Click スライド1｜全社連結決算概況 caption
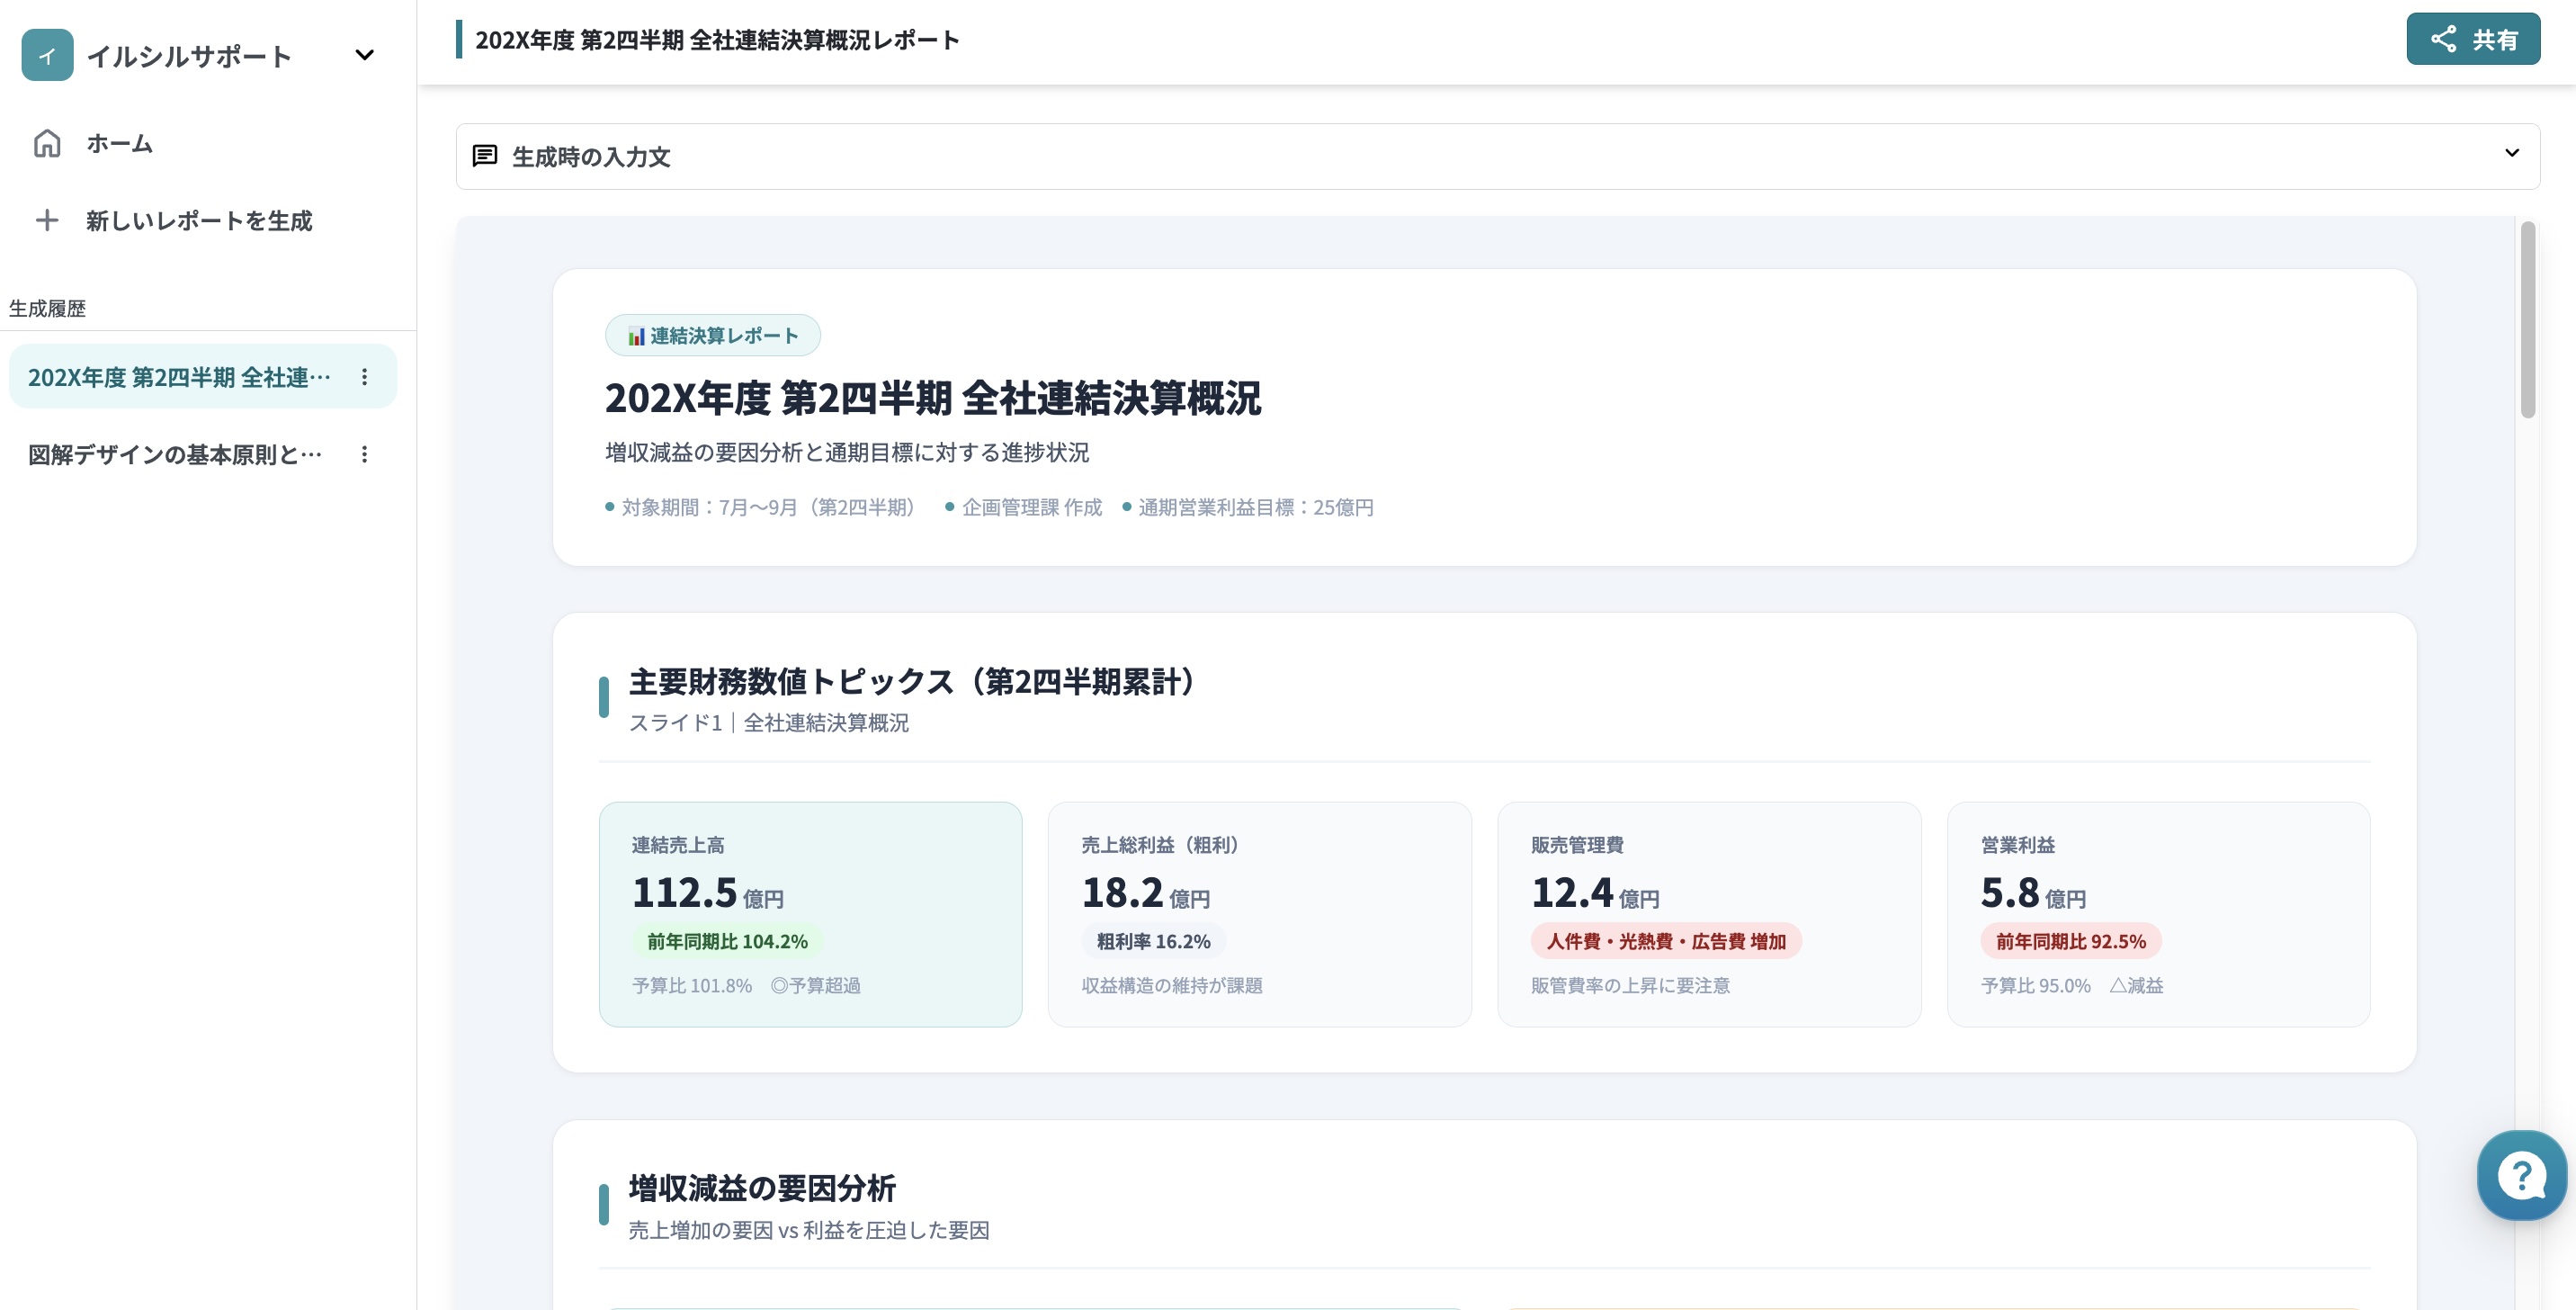 click(x=769, y=722)
